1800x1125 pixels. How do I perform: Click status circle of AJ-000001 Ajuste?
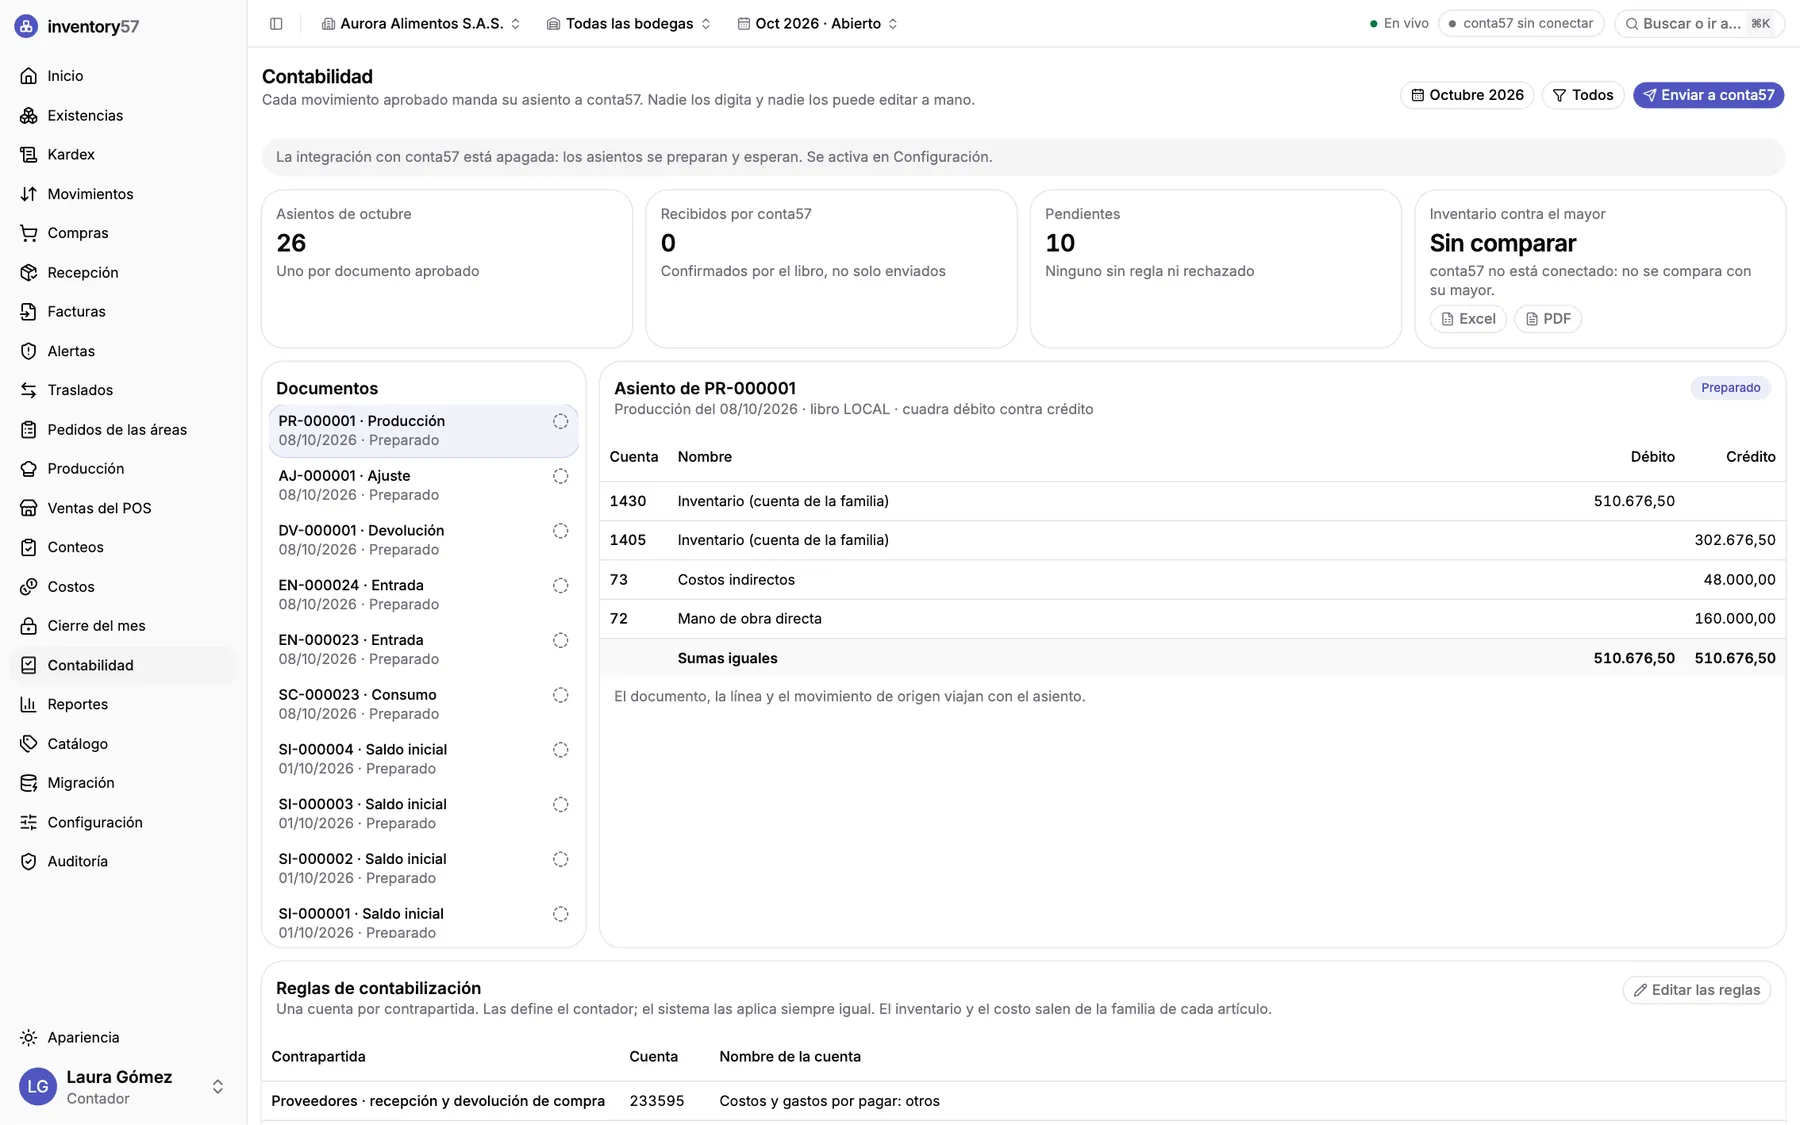[x=561, y=476]
